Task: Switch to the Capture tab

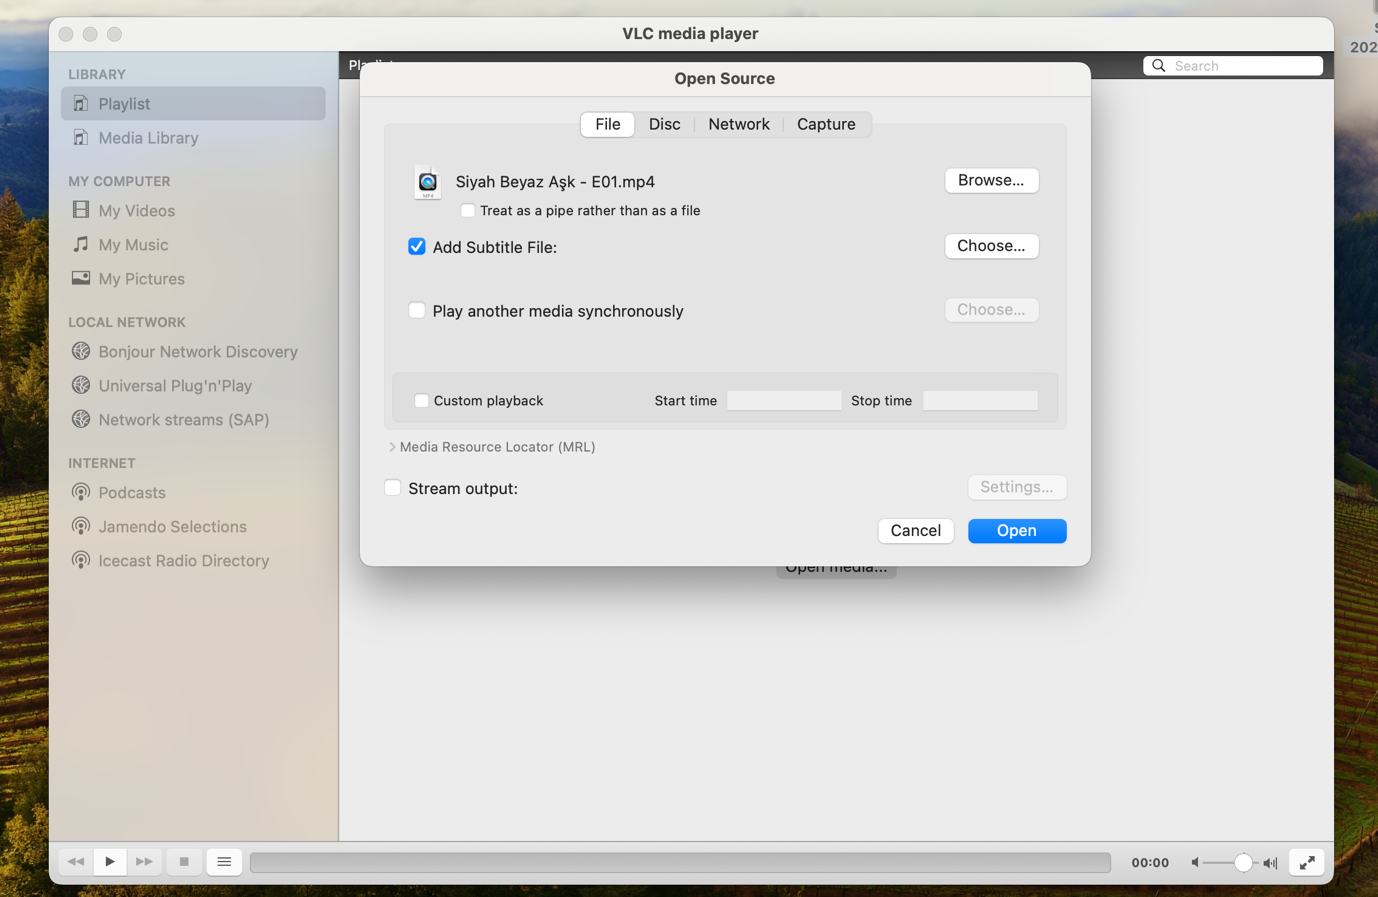Action: pyautogui.click(x=826, y=124)
